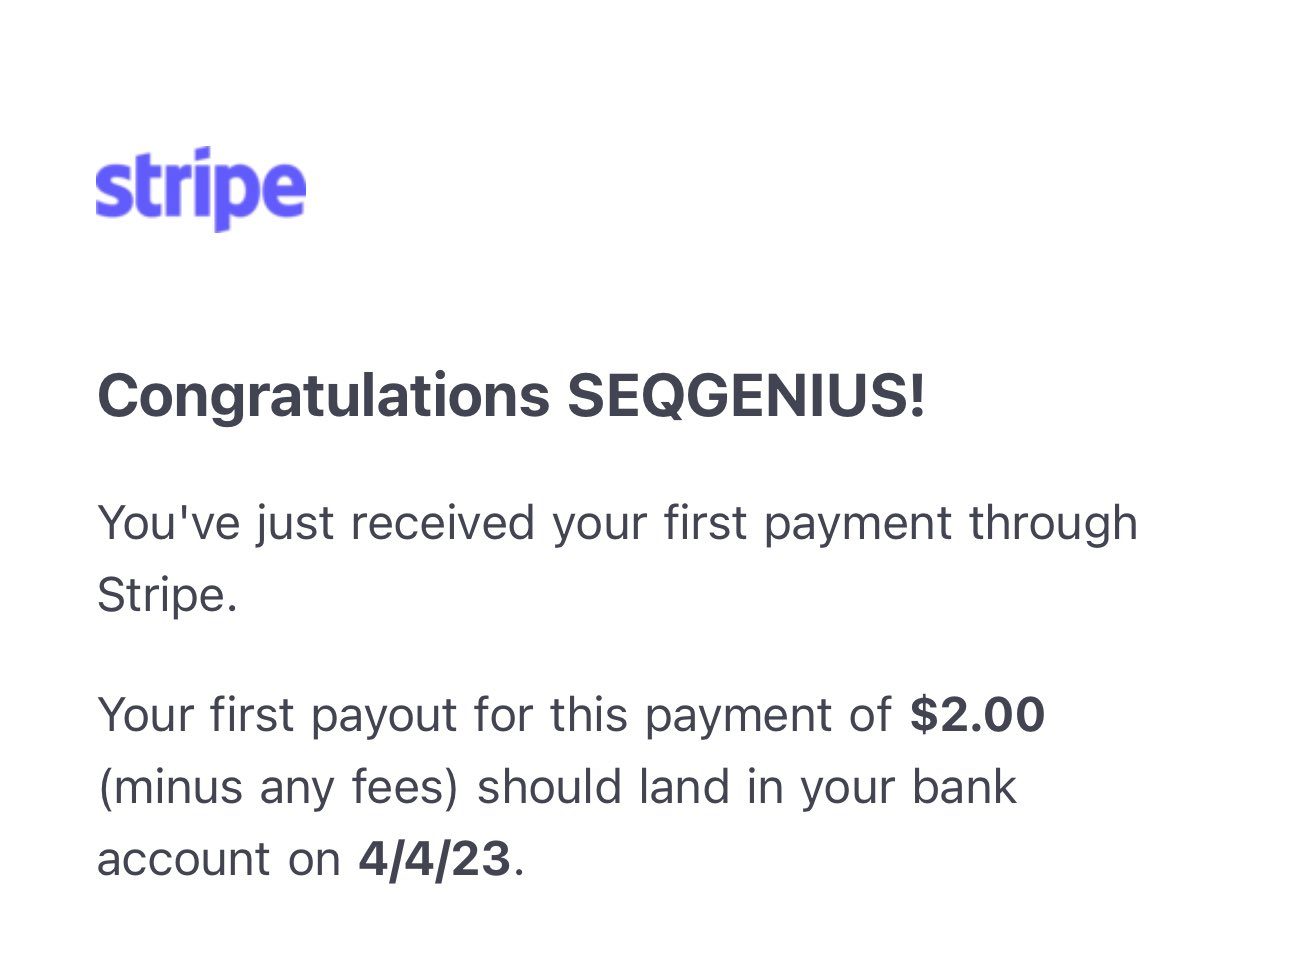
Task: Click the bold 4/4/23 payout date
Action: (x=435, y=859)
